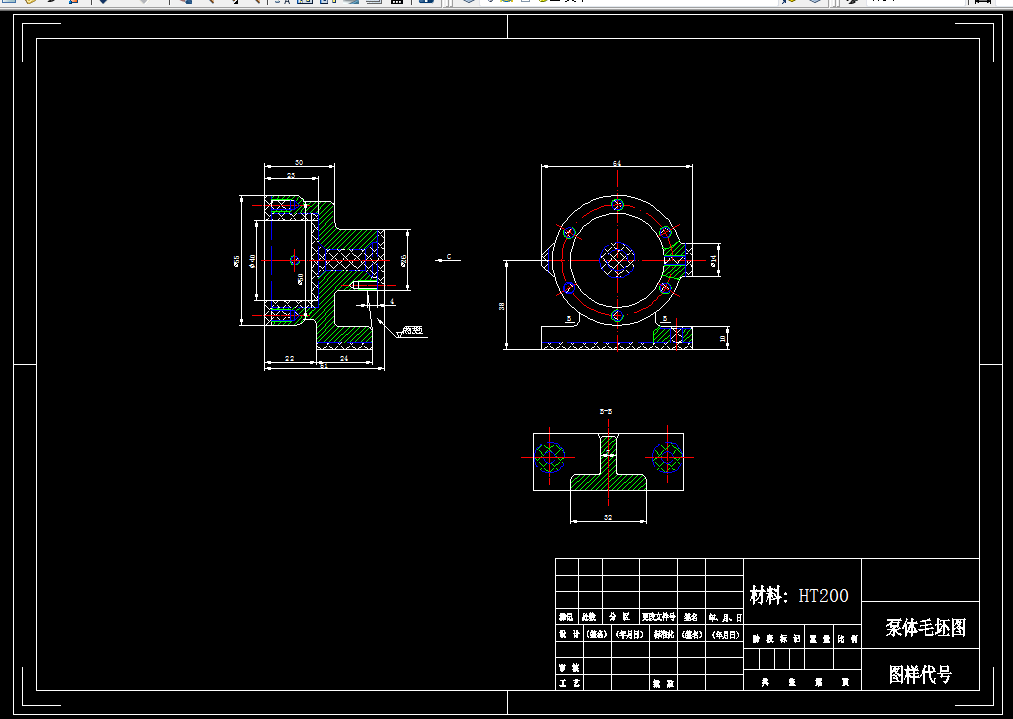Viewport: 1013px width, 719px height.
Task: Pick the 30 dimension atop the side section view
Action: coord(298,163)
